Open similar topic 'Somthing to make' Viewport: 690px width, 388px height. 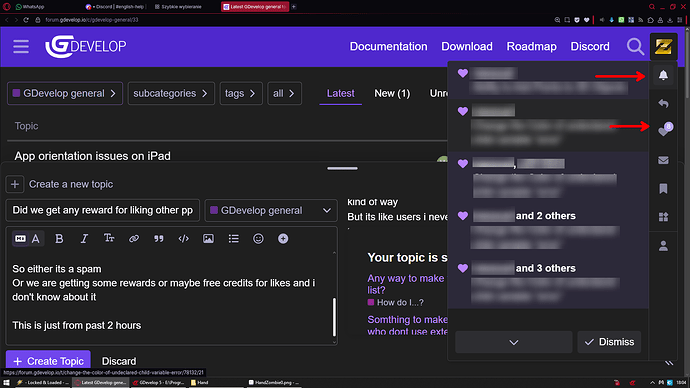point(407,325)
